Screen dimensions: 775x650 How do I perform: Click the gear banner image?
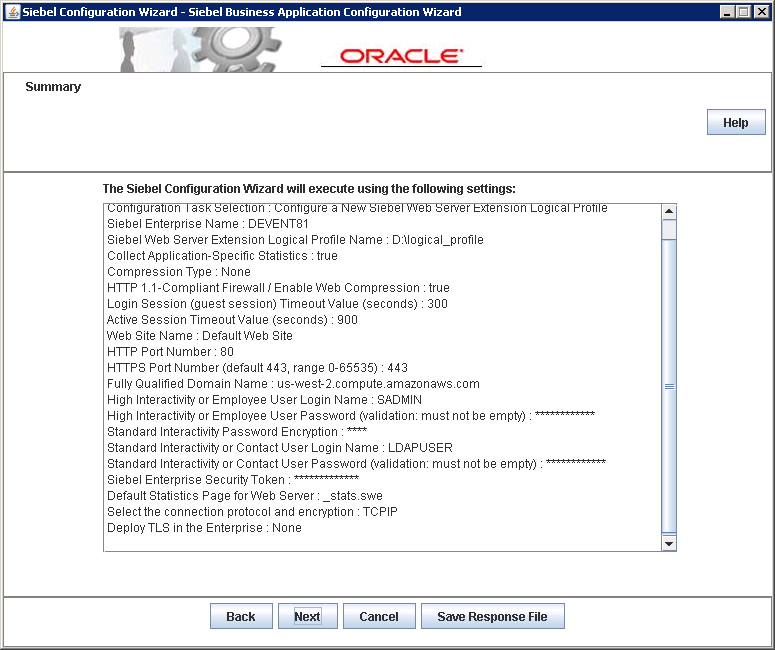pos(200,49)
